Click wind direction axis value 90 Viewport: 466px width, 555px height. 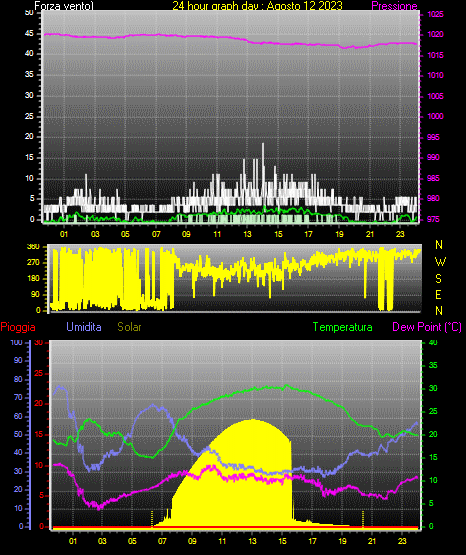[35, 294]
